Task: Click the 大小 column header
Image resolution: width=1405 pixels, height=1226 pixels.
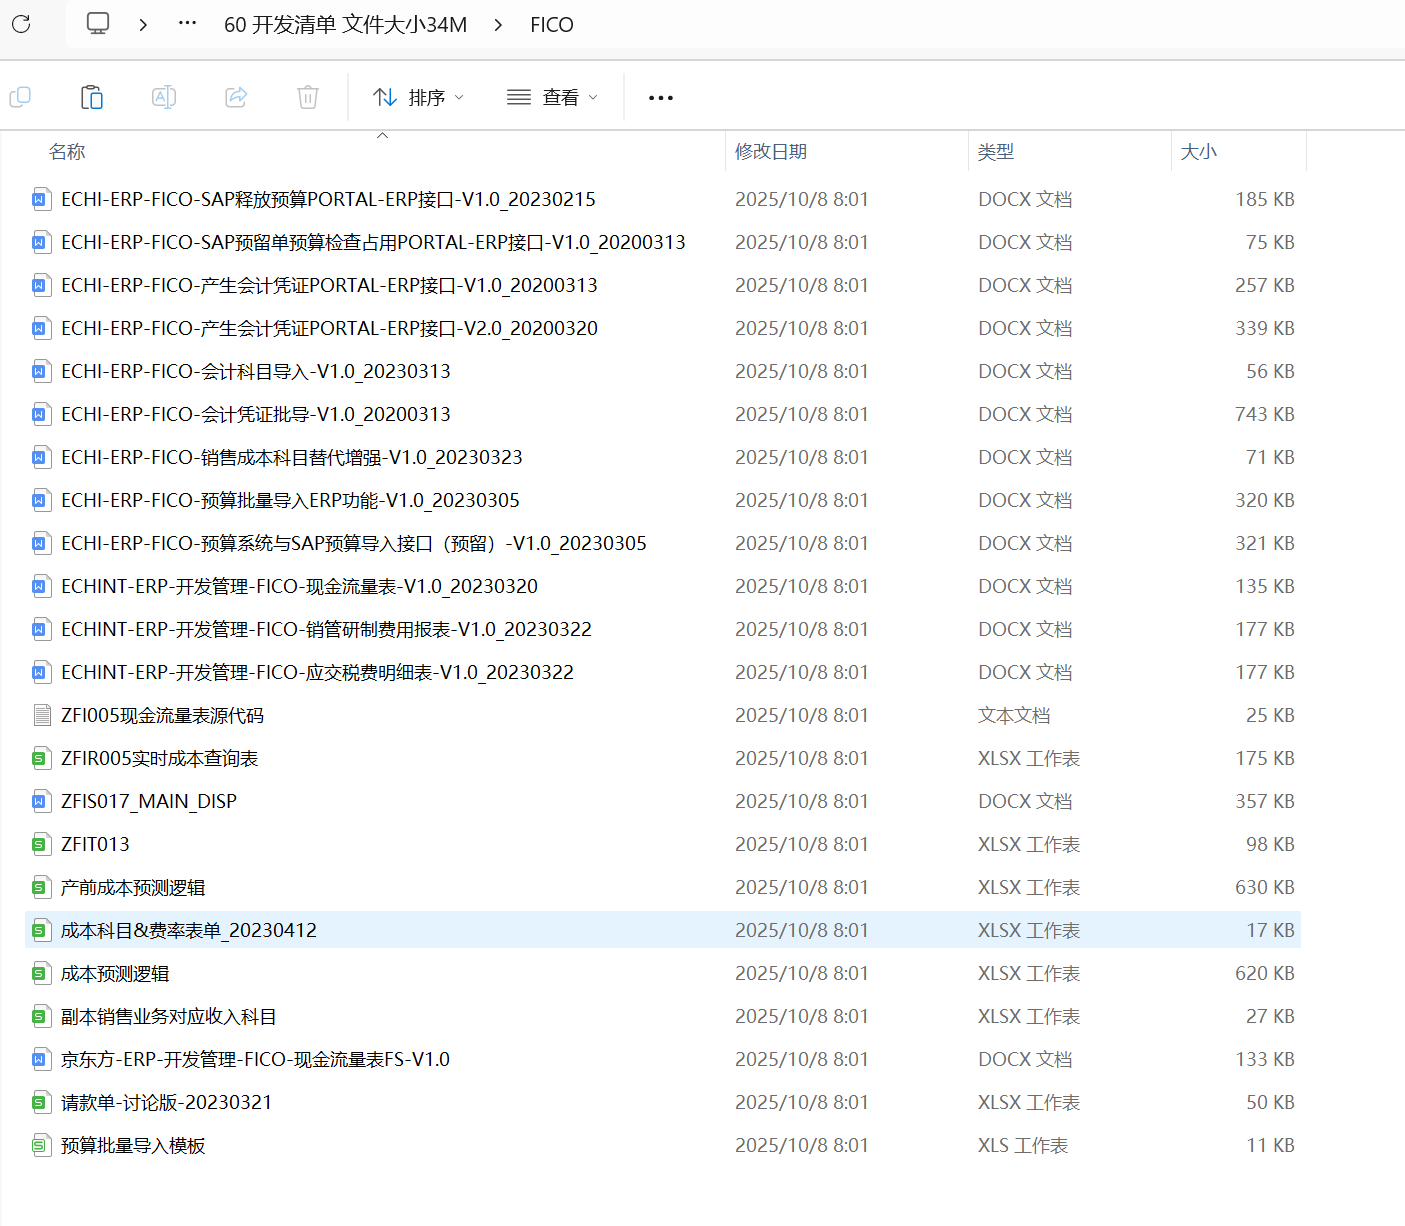Action: (x=1198, y=152)
